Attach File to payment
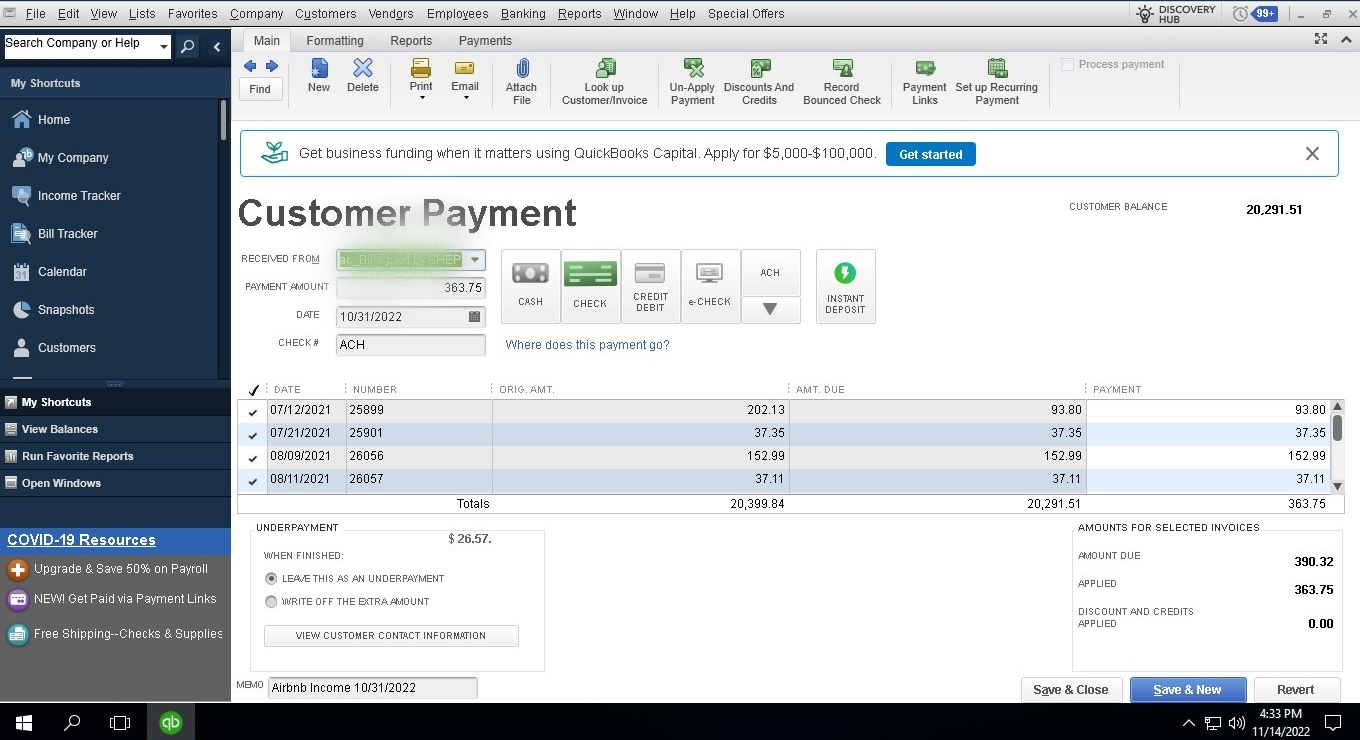The height and width of the screenshot is (740, 1360). tap(521, 81)
